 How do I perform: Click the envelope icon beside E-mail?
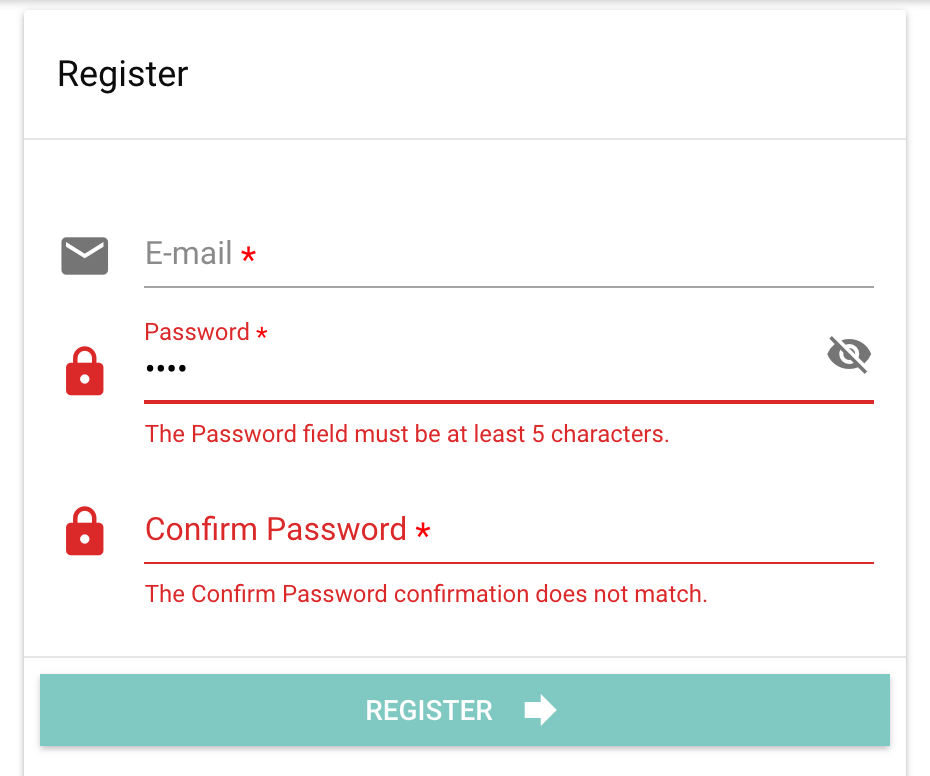tap(85, 256)
